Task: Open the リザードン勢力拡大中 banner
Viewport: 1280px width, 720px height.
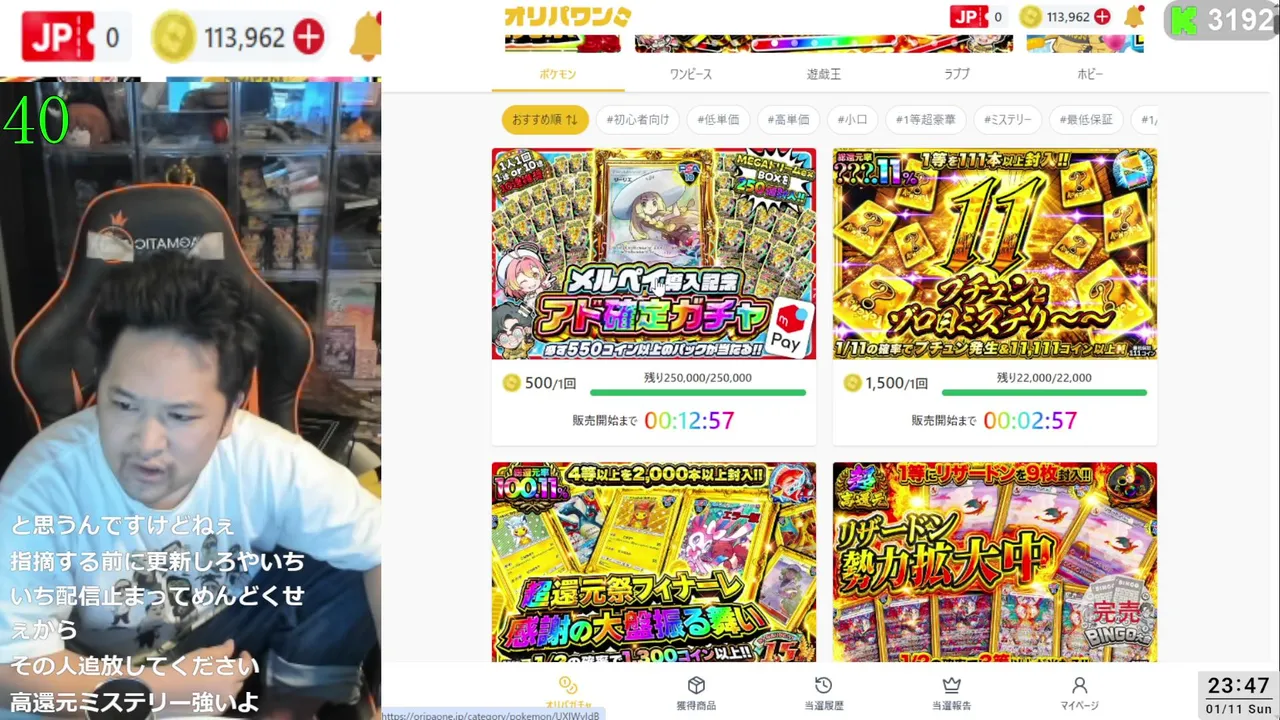Action: (x=995, y=561)
